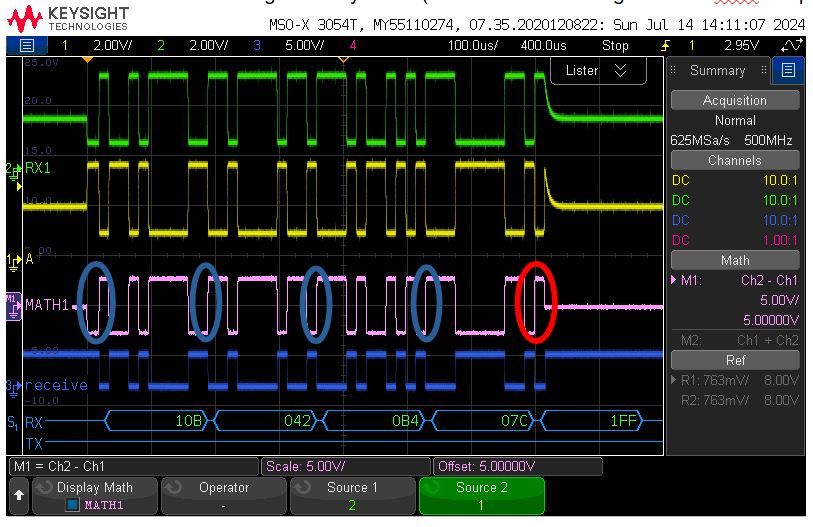Click the 100.0us/ timebase value
The width and height of the screenshot is (813, 527).
472,46
